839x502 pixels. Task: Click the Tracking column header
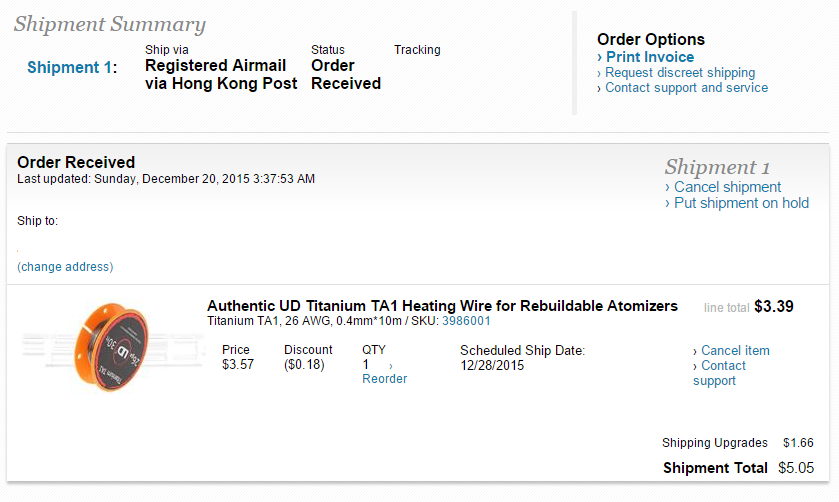pyautogui.click(x=417, y=50)
